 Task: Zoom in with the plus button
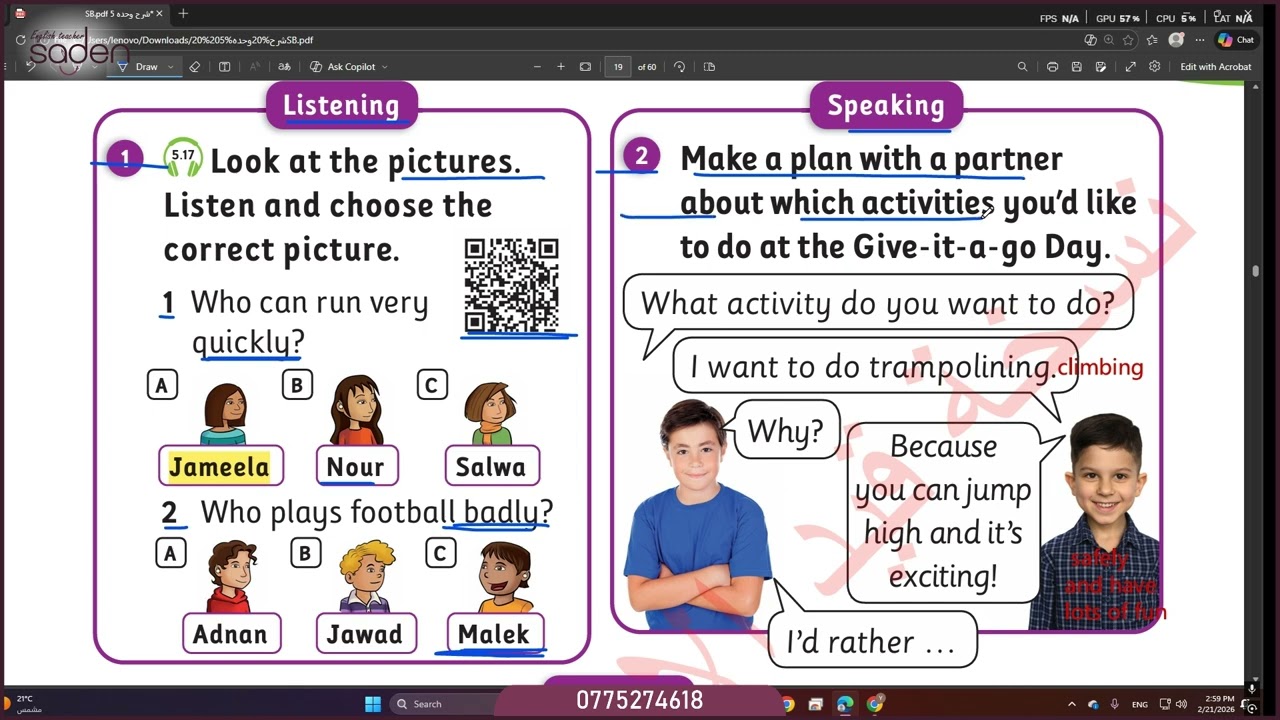click(561, 67)
